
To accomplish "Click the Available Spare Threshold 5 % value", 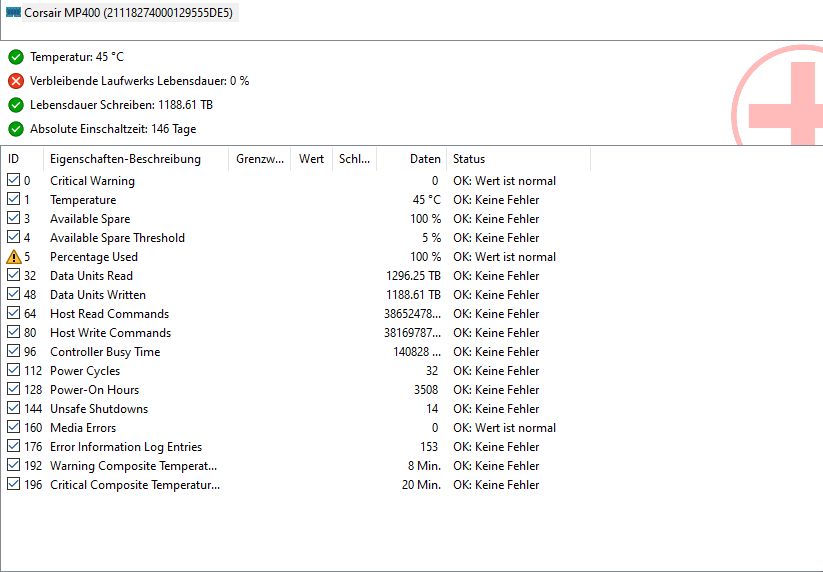I will 431,238.
